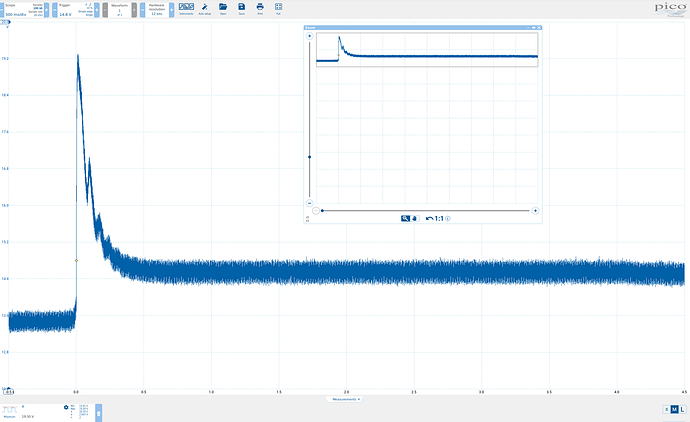Increase the Trigger level with plus button
The image size is (690, 422).
tap(97, 10)
